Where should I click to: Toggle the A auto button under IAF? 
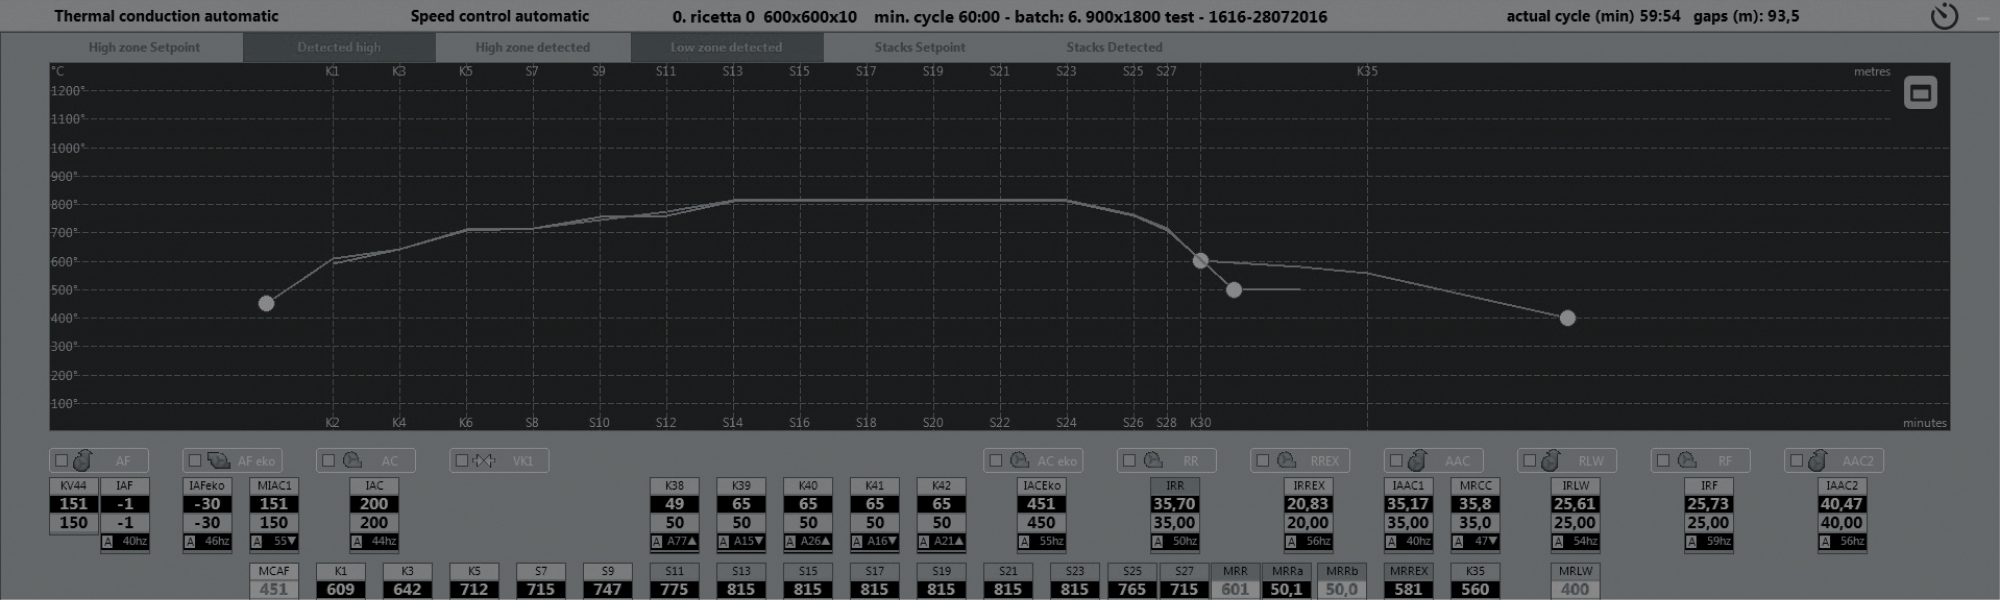coord(107,541)
